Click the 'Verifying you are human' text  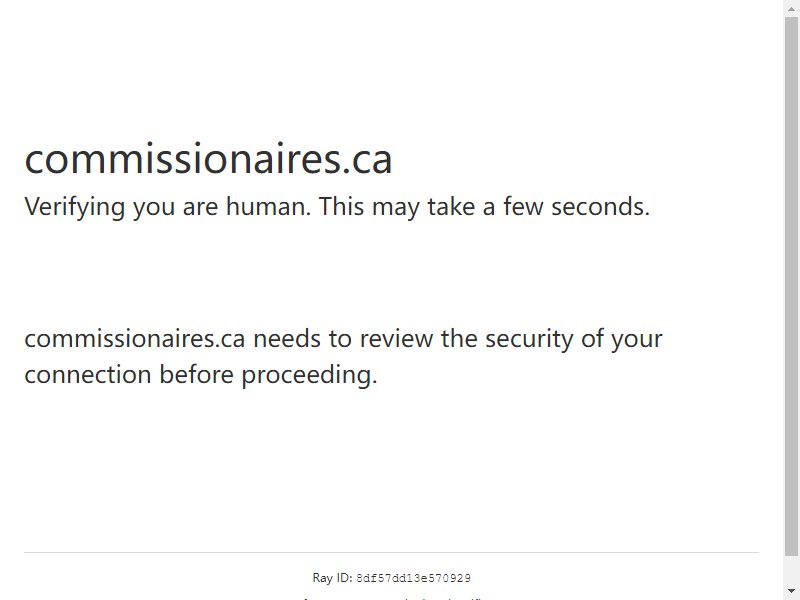pos(167,207)
